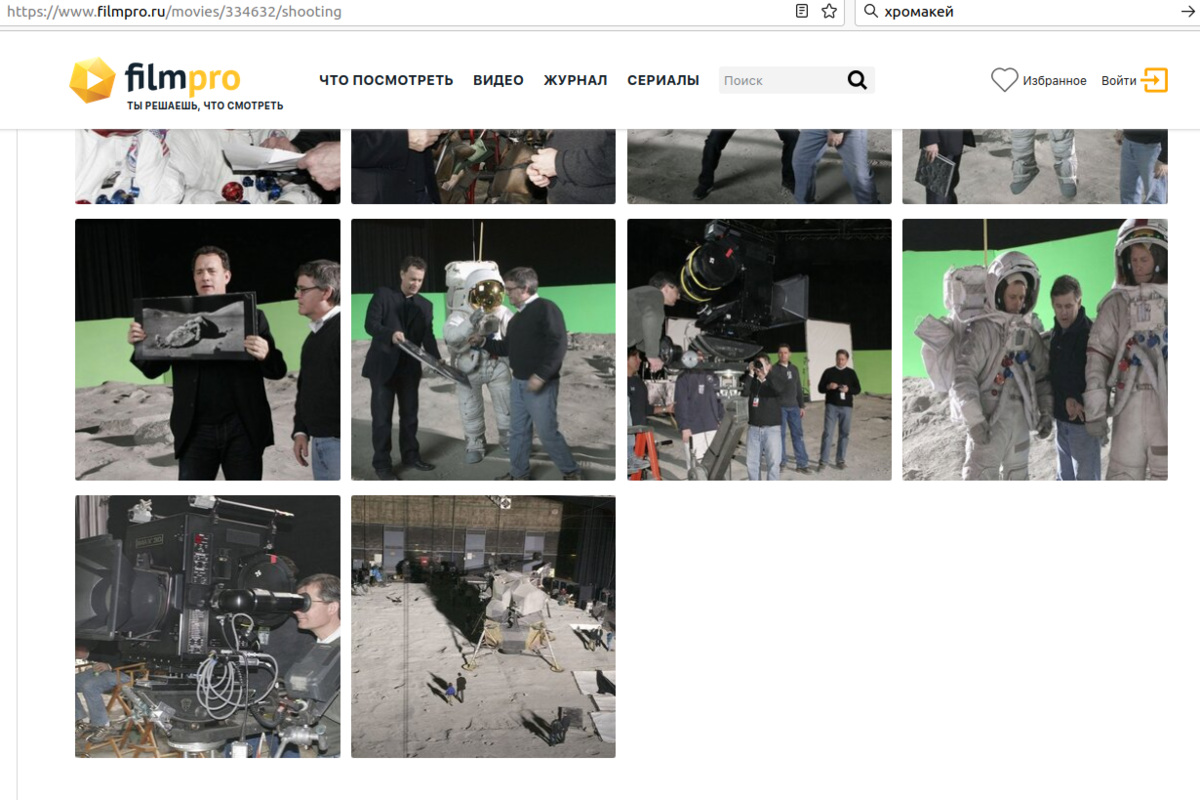
Task: Open photo of man holding moon picture
Action: click(207, 350)
